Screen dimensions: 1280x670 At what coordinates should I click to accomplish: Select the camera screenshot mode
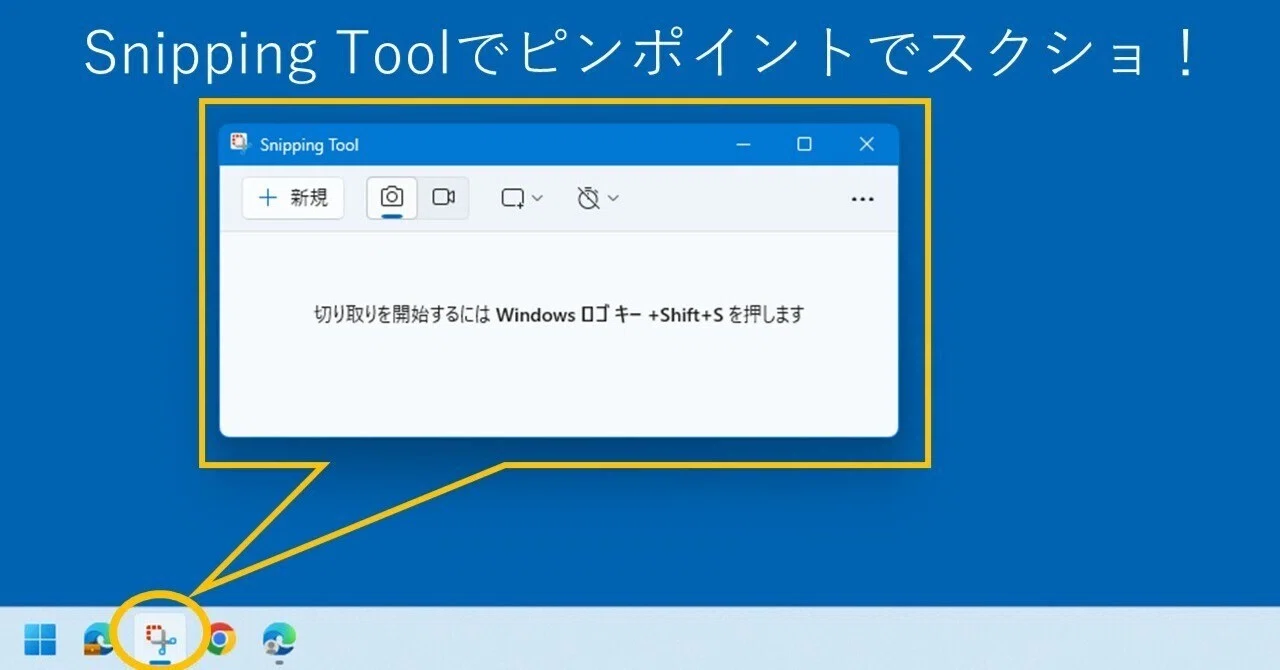pos(392,198)
